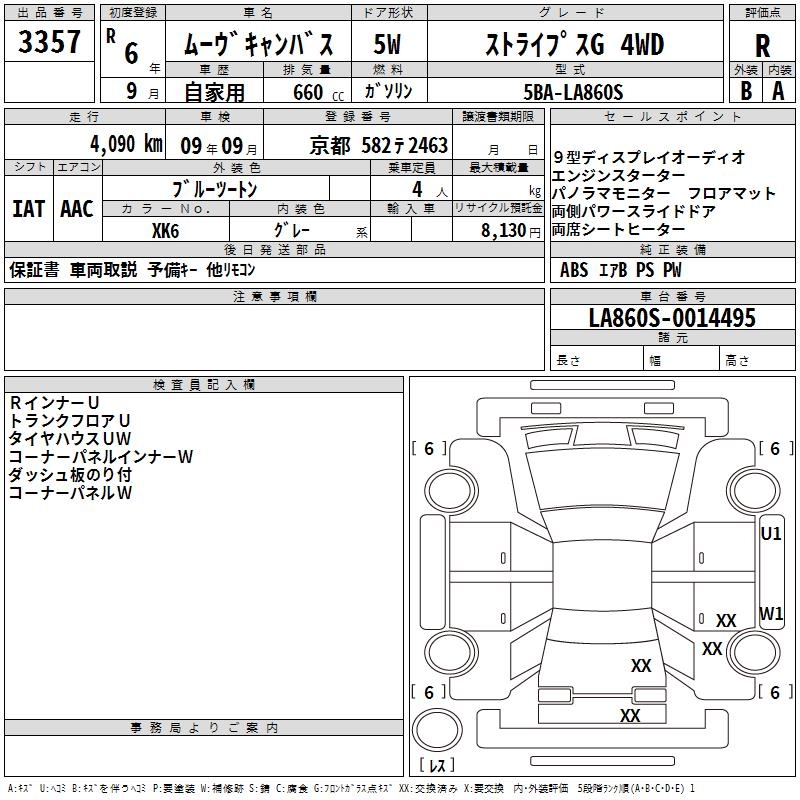Image resolution: width=800 pixels, height=800 pixels.
Task: Click the U1 damage mark on diagram
Action: [771, 534]
